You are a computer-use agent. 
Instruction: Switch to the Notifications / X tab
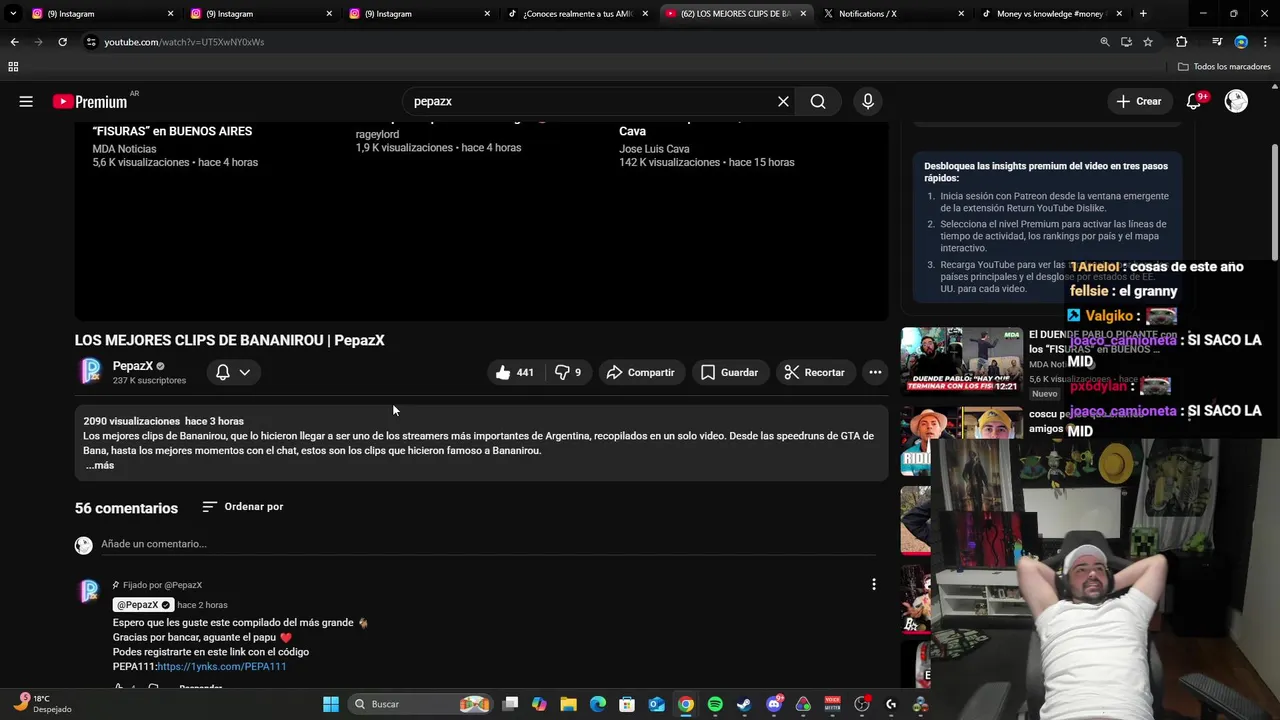pos(893,14)
